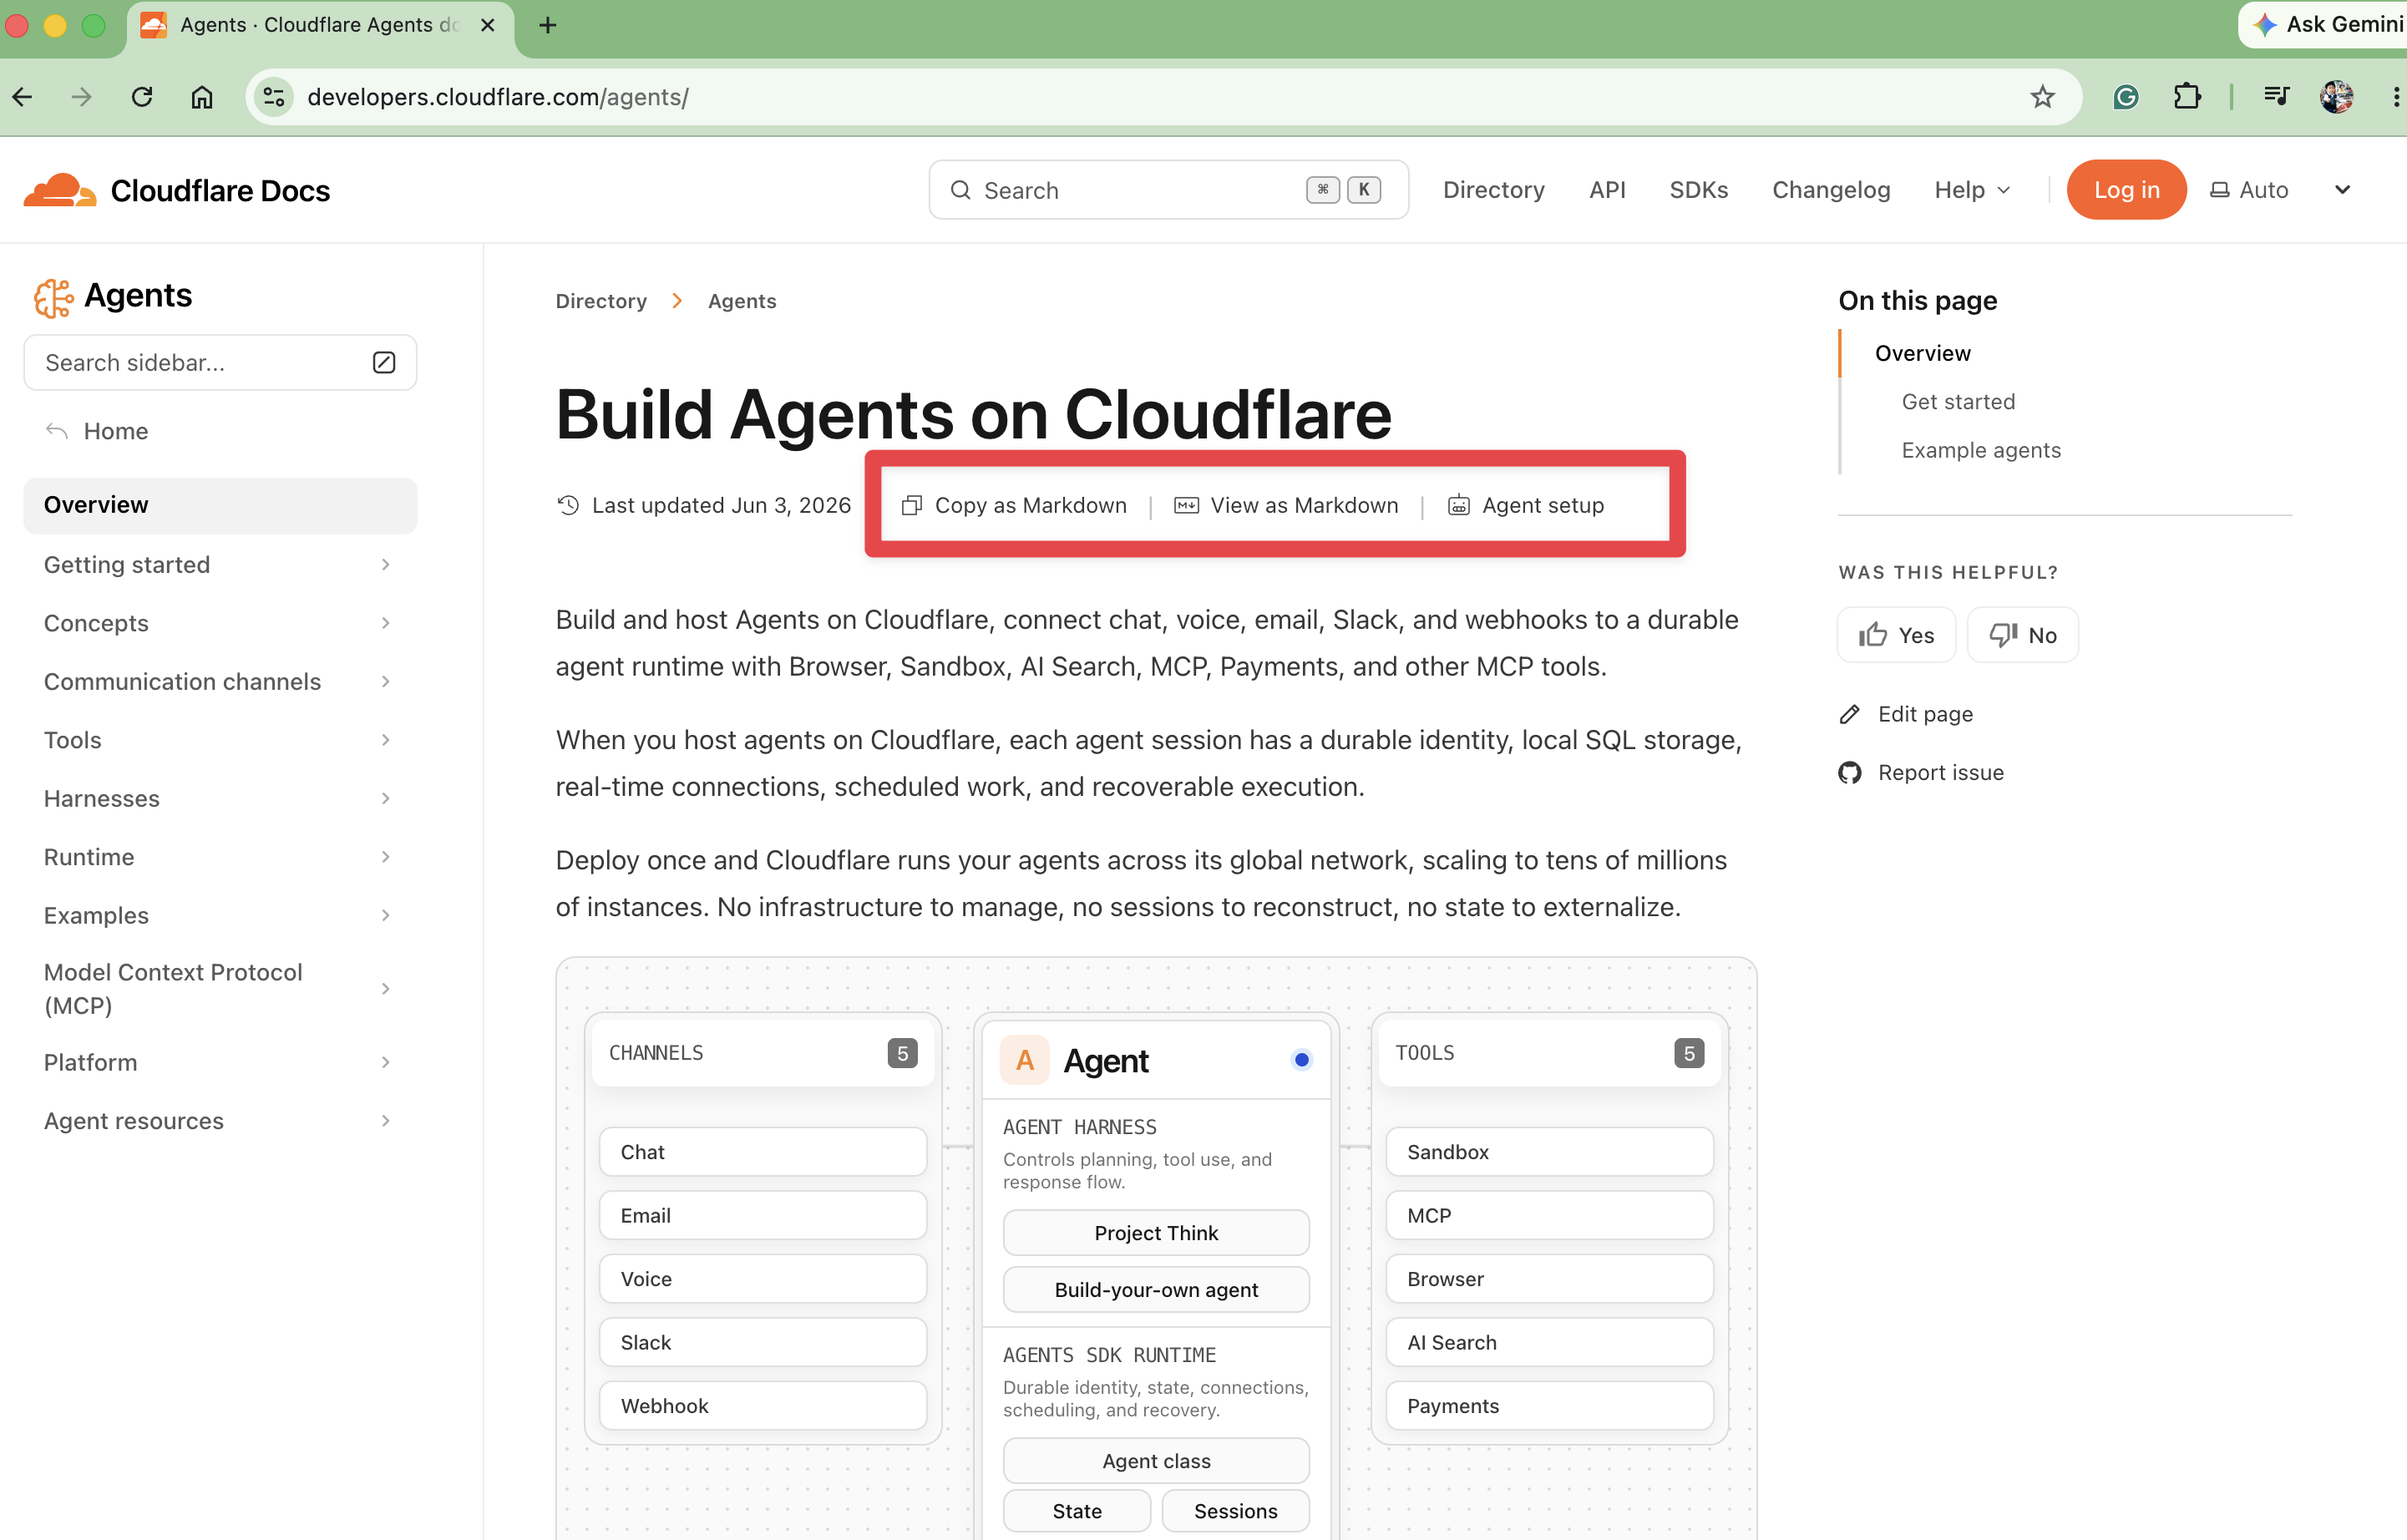
Task: Open Ask Gemini button
Action: [x=2324, y=24]
